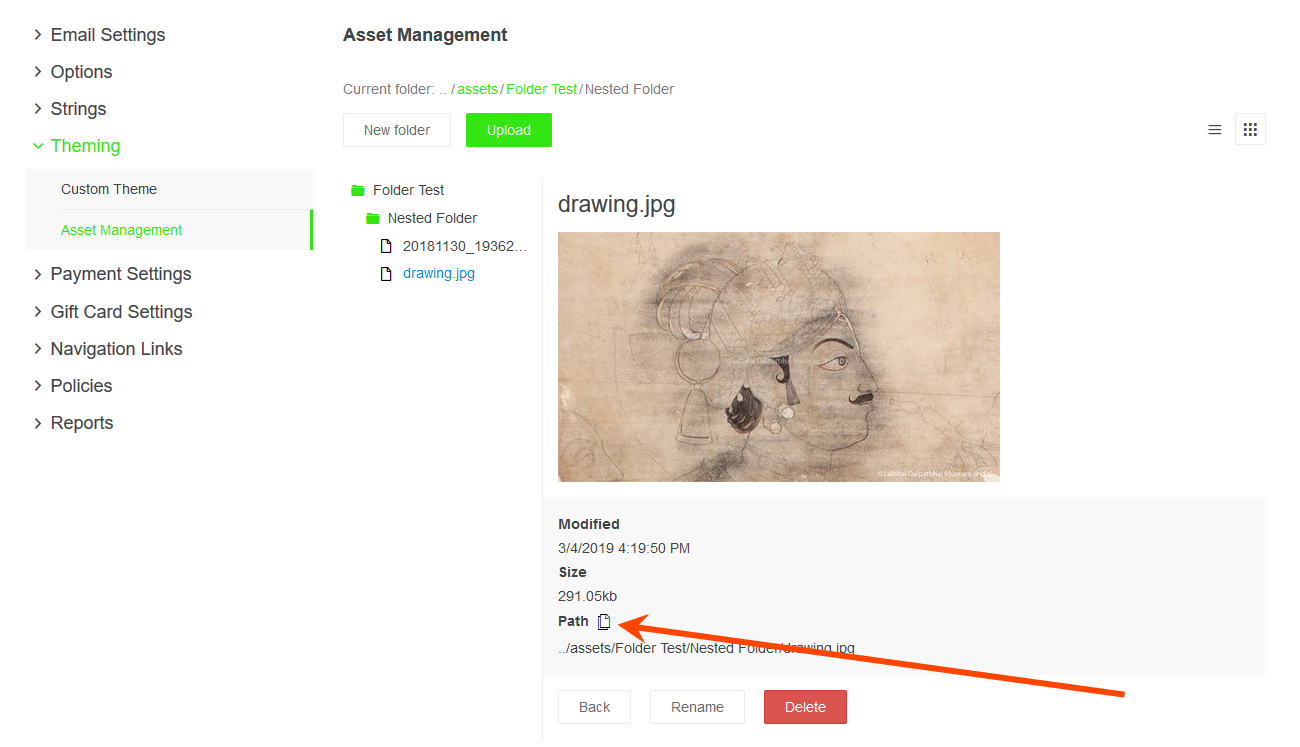Click the file icon beside drawing.jpg
This screenshot has width=1300, height=747.
click(386, 274)
